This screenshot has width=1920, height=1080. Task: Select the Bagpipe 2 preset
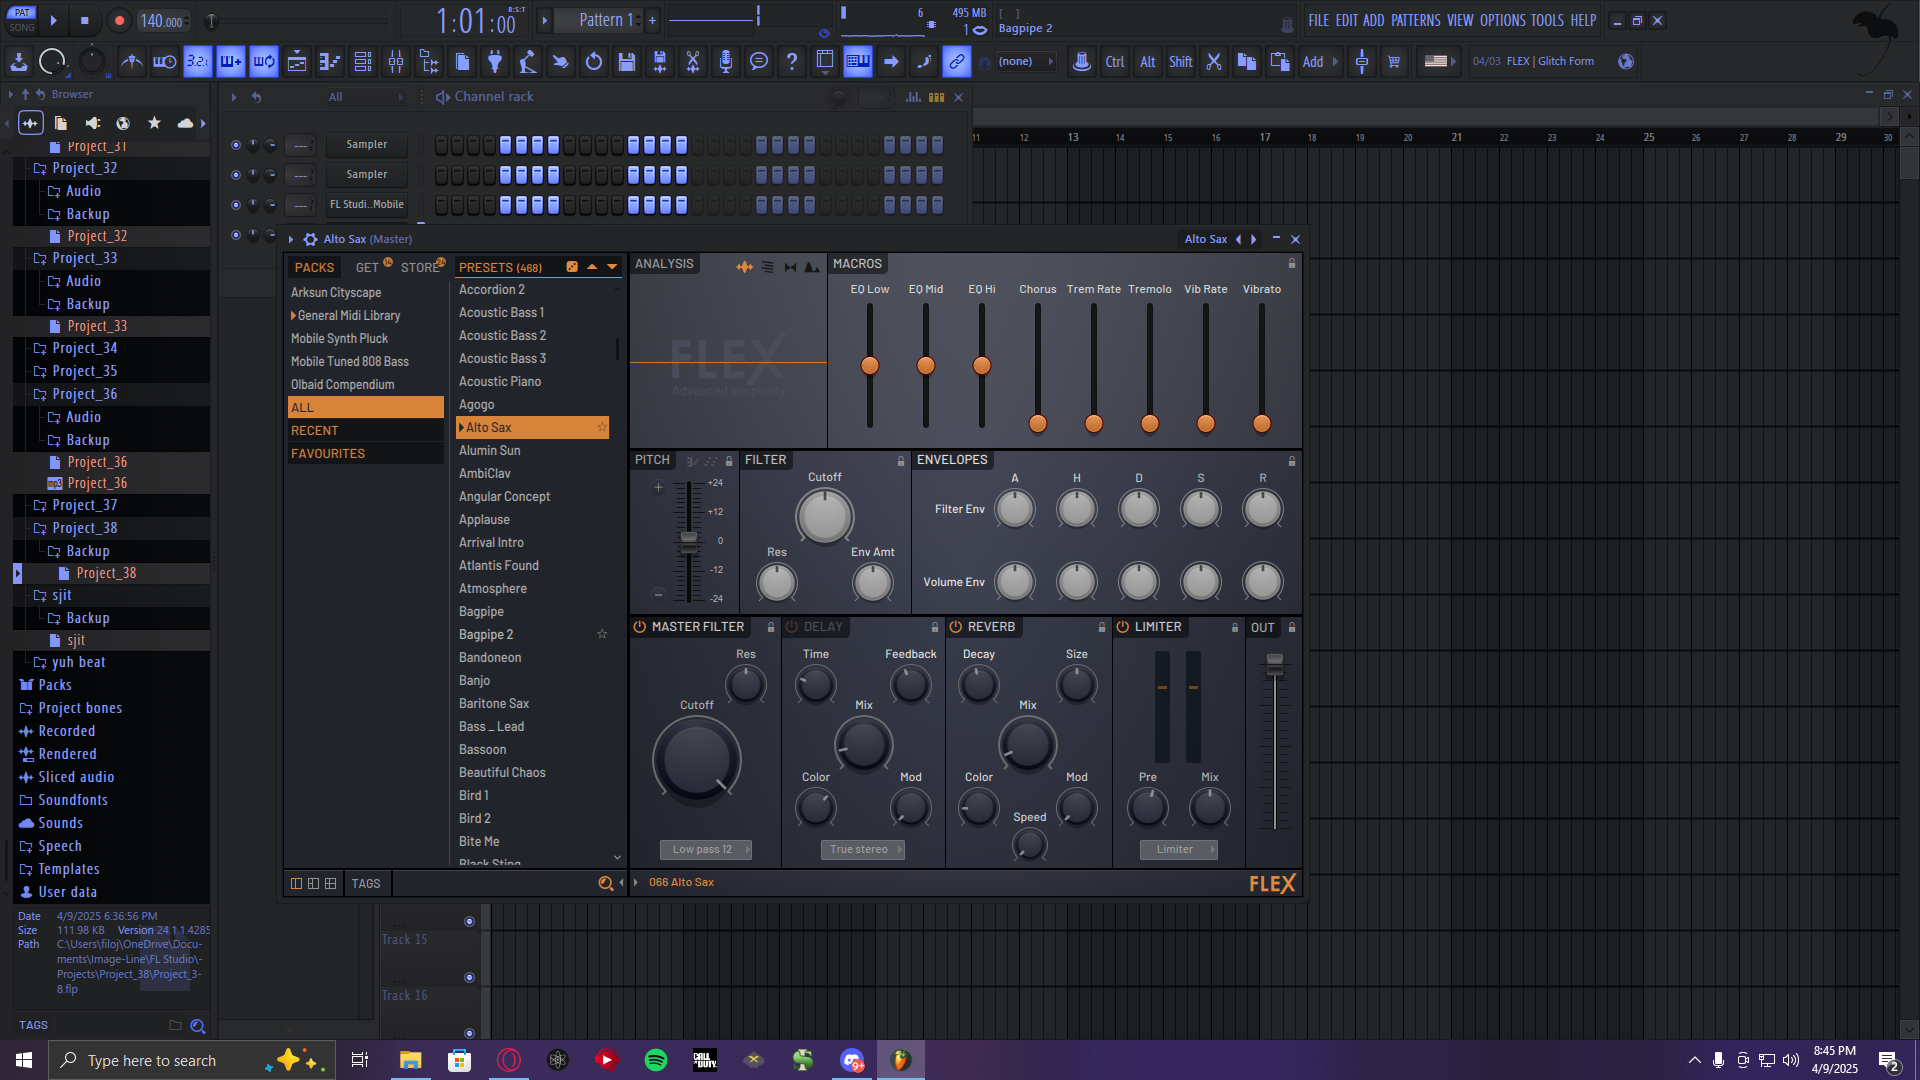click(486, 635)
